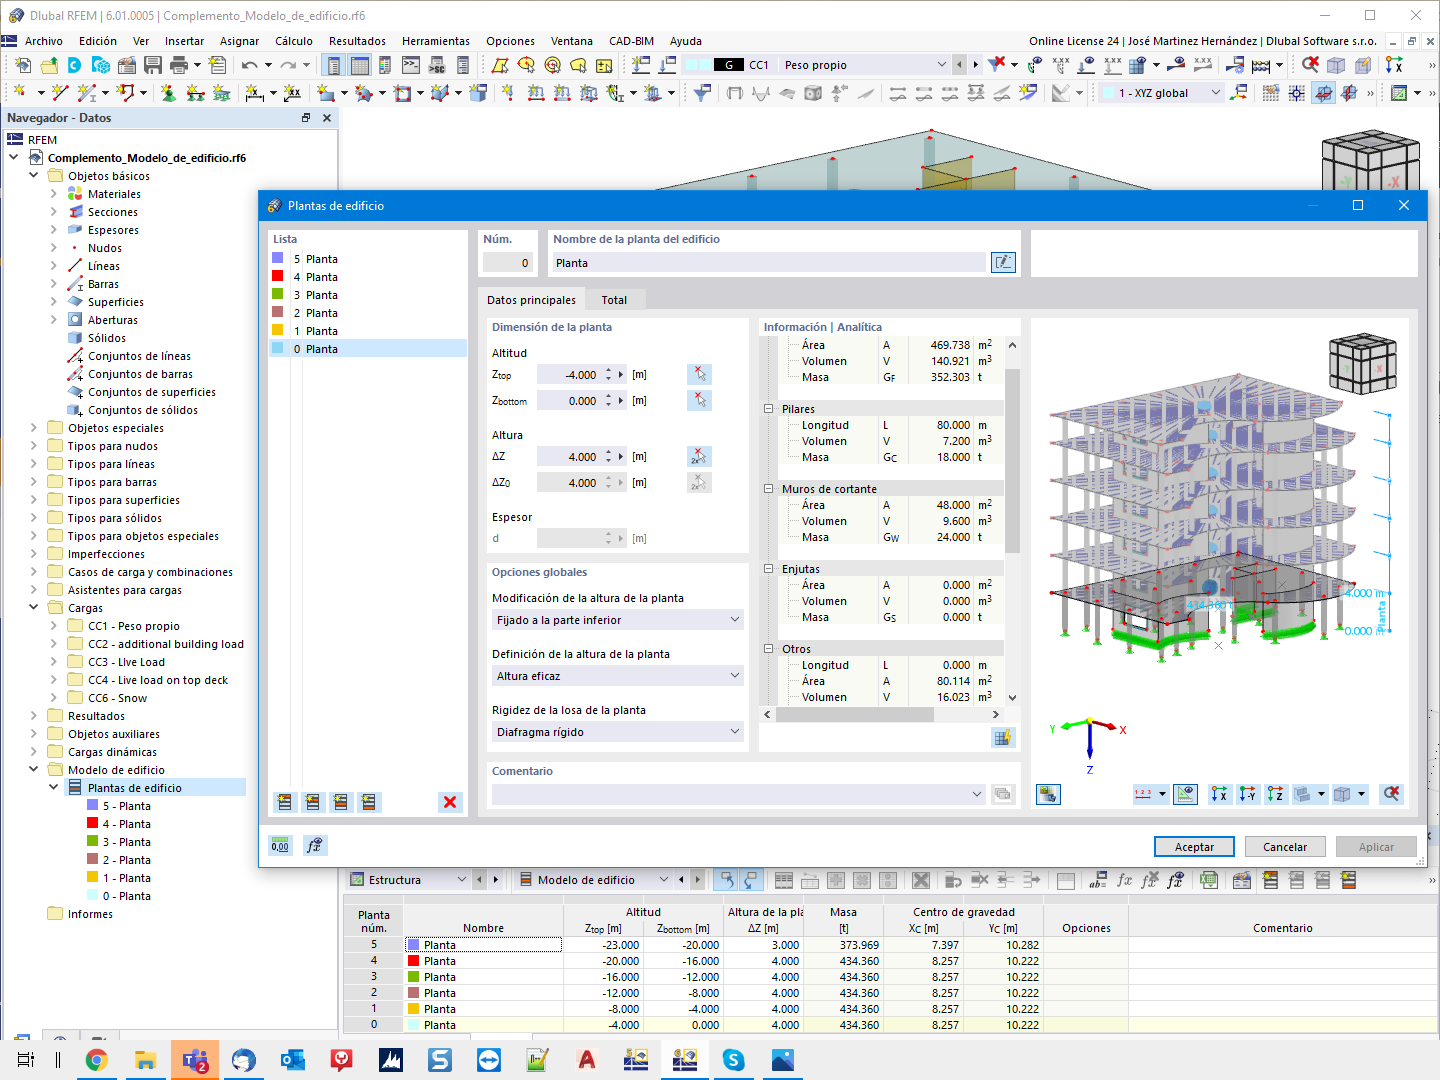Confirm the dialog with Aceptar
The height and width of the screenshot is (1080, 1440).
(x=1194, y=847)
